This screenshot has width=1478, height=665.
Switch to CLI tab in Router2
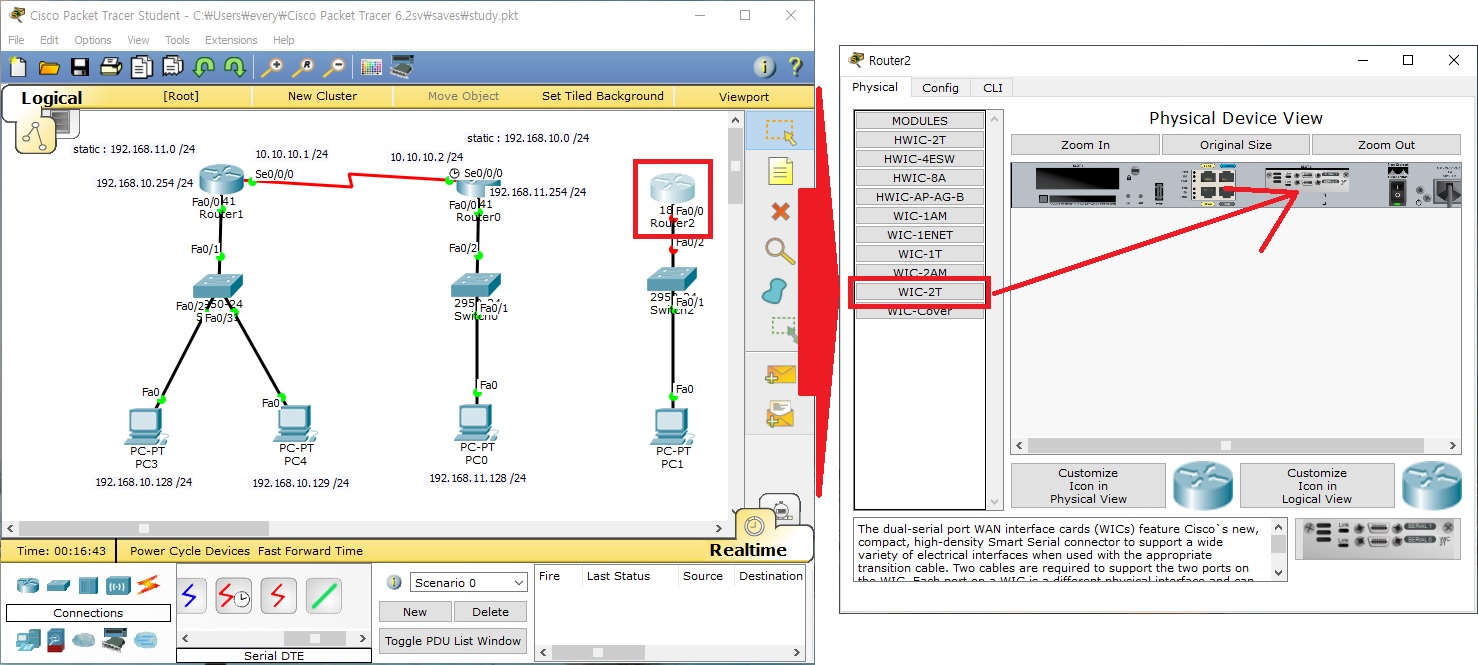(x=992, y=88)
